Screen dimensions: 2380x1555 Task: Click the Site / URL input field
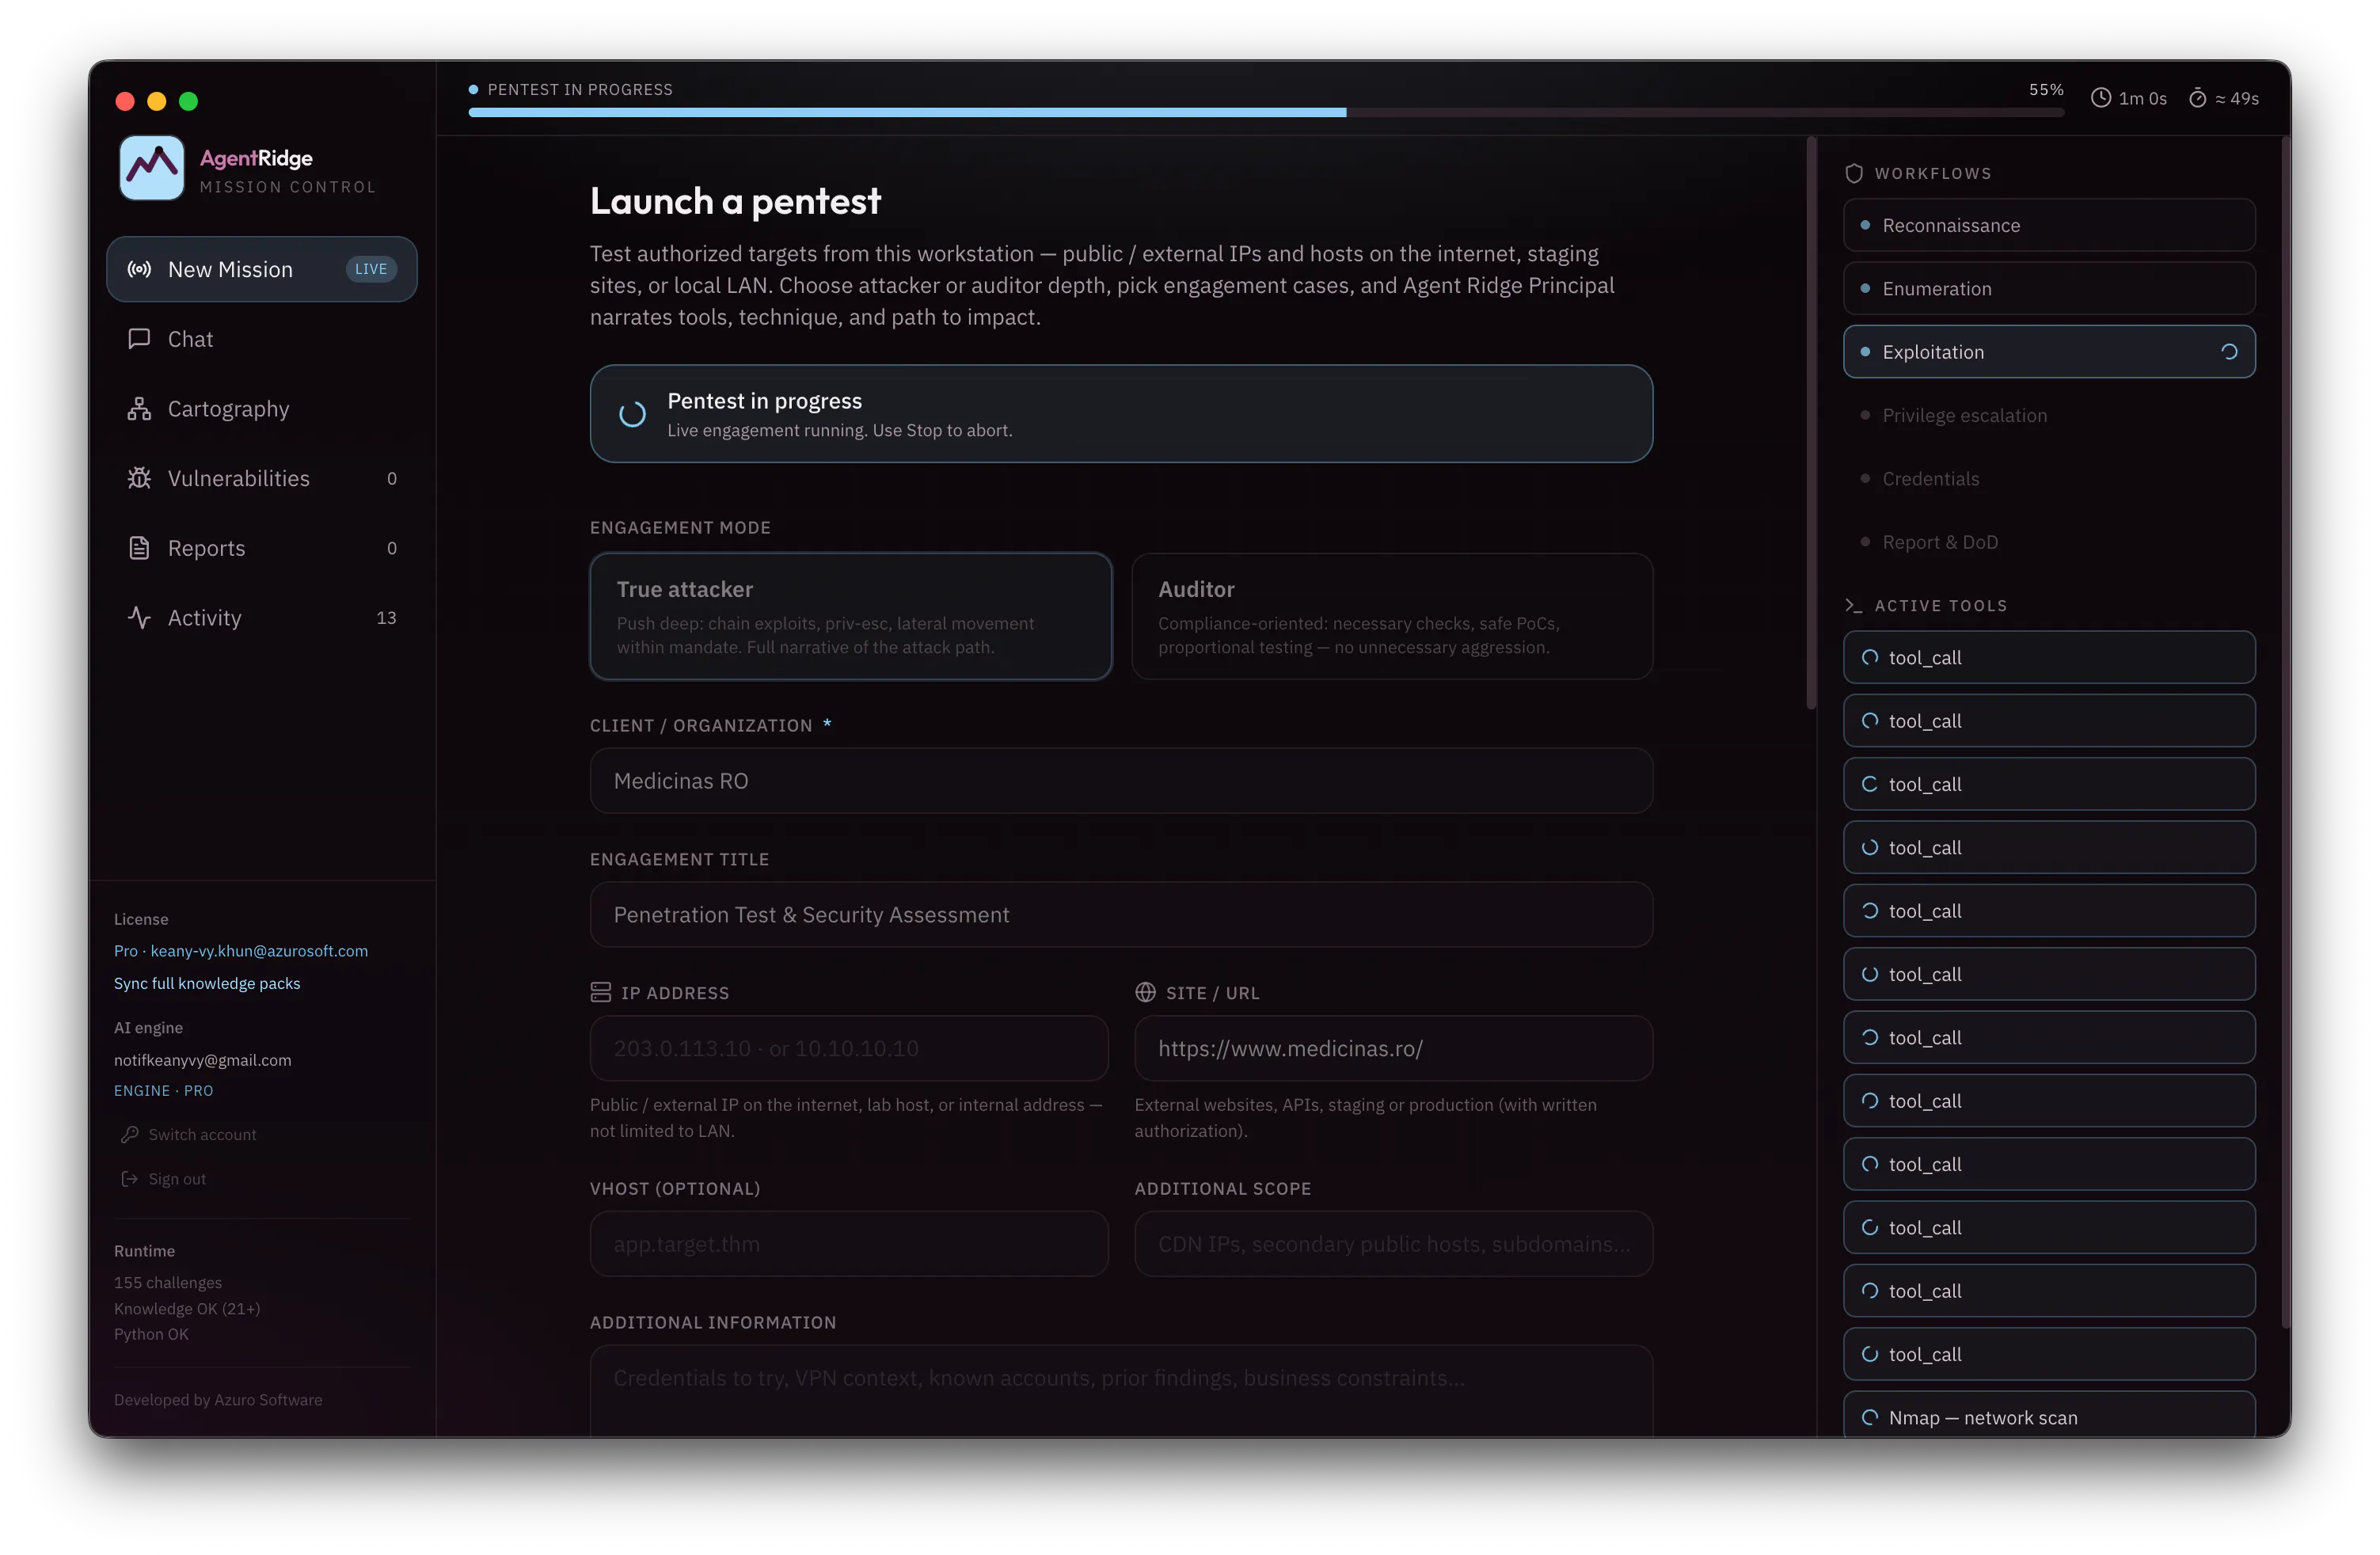[1394, 1048]
